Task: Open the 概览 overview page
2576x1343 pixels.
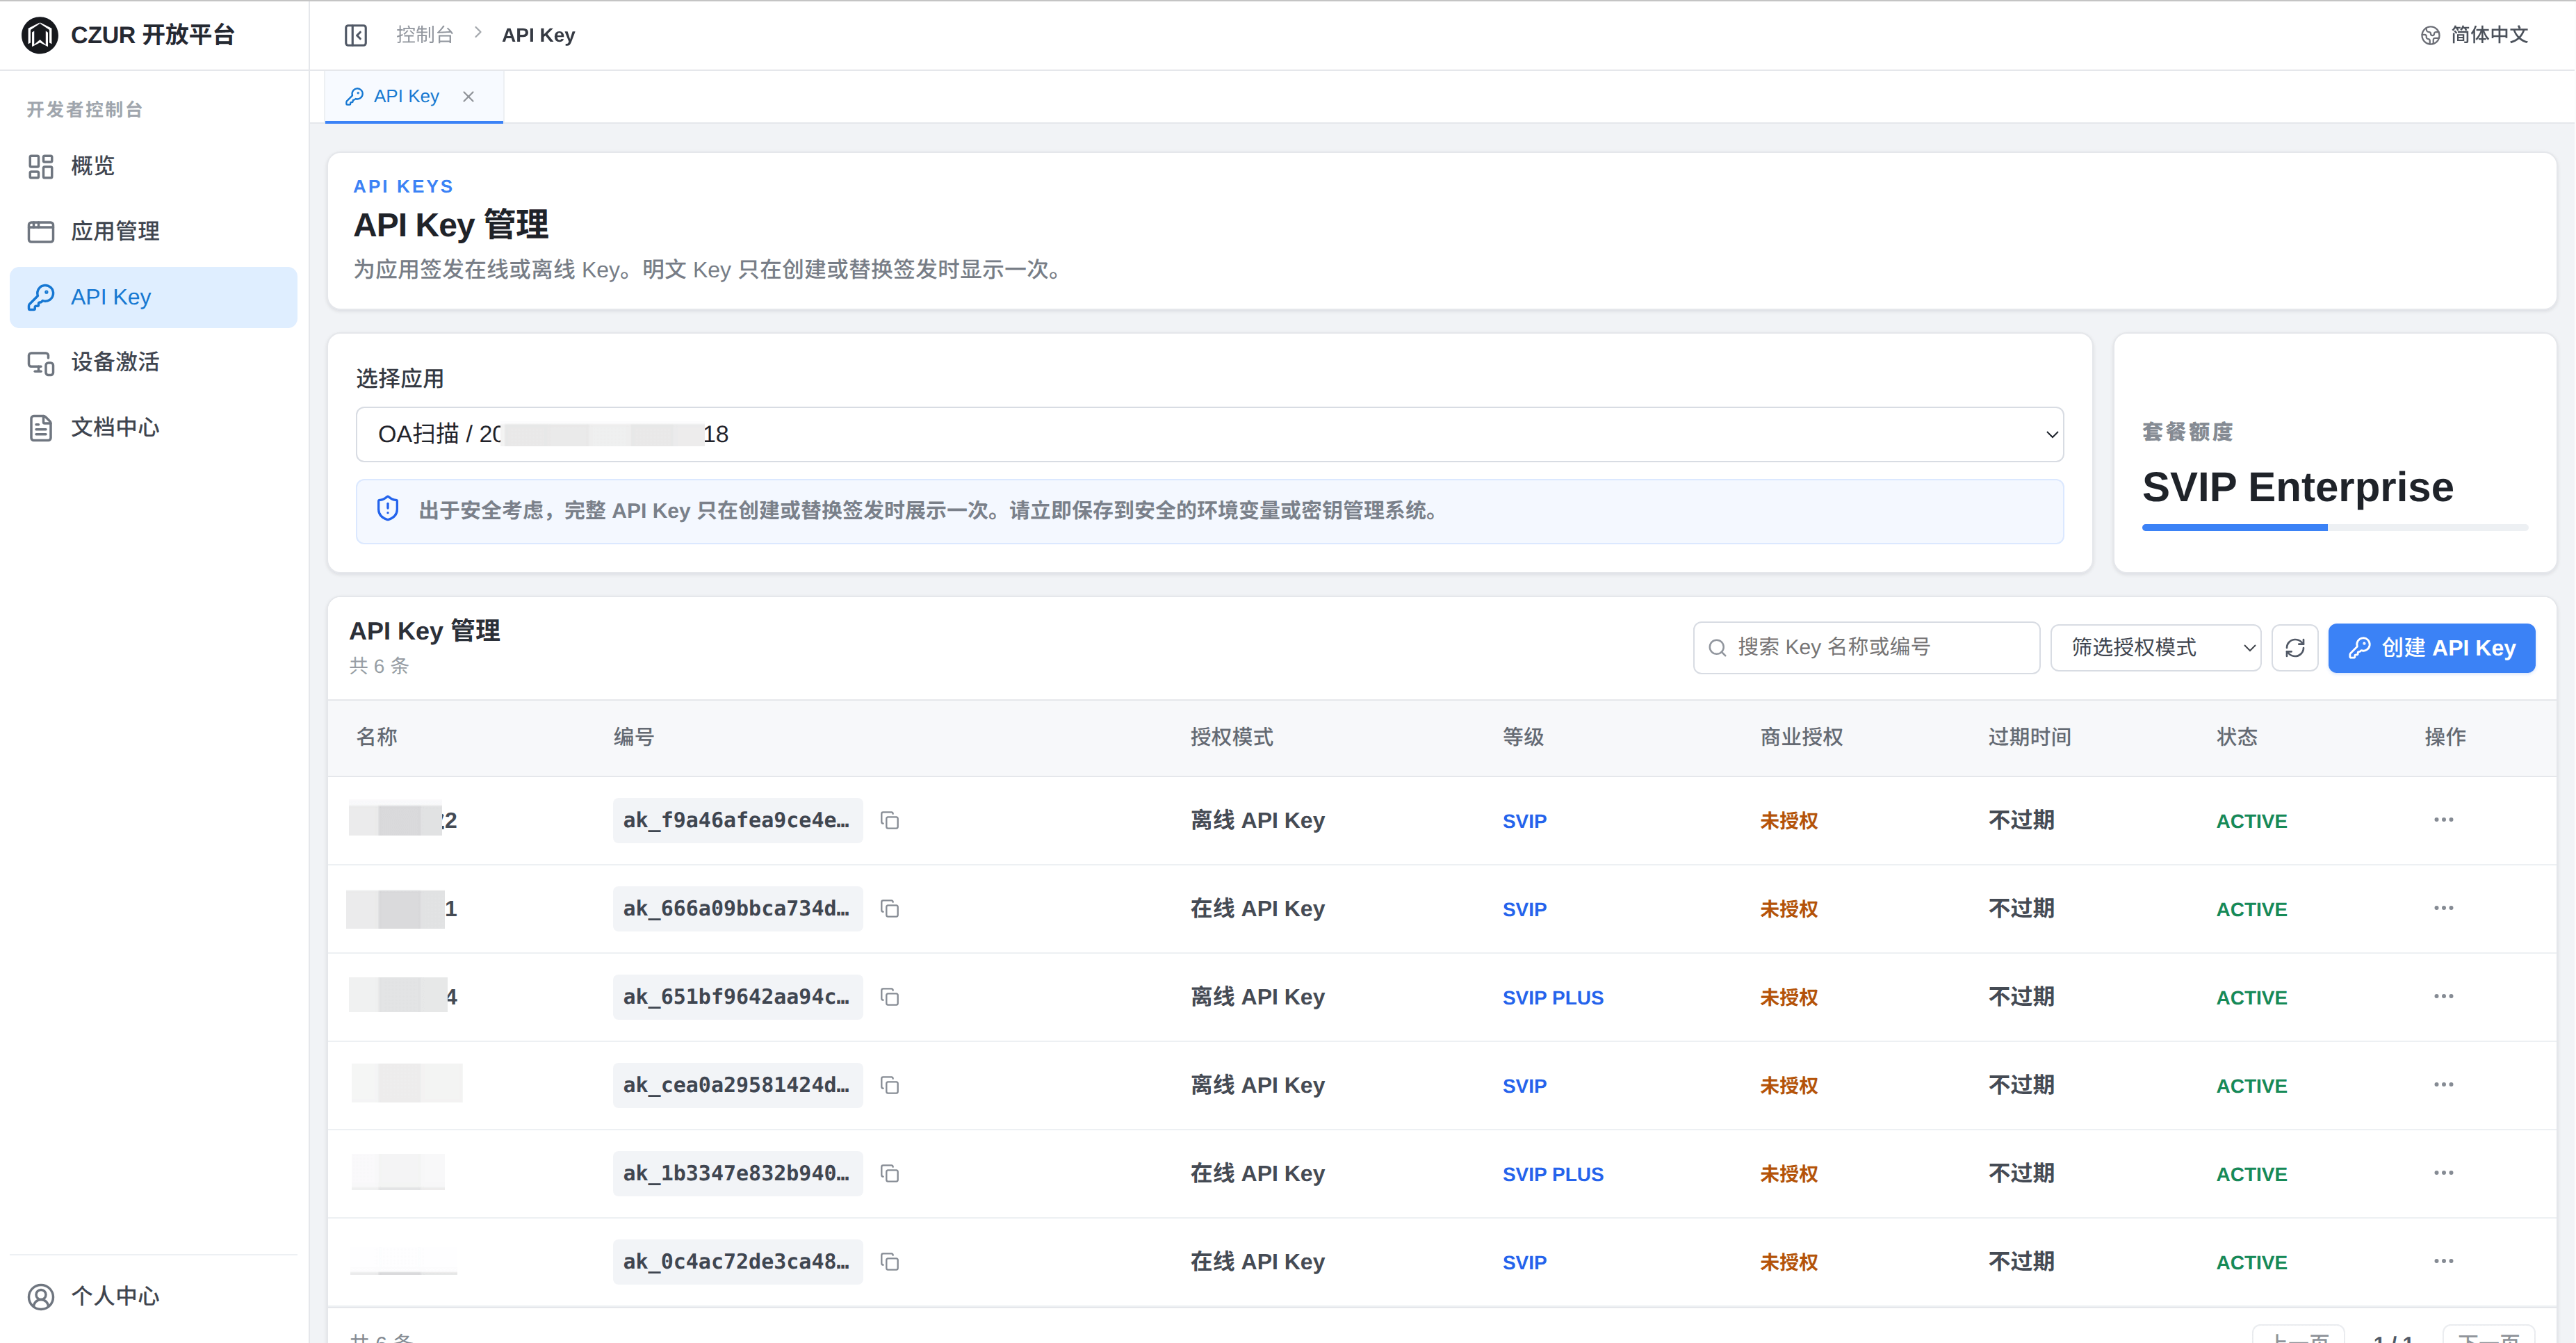Action: coord(153,166)
